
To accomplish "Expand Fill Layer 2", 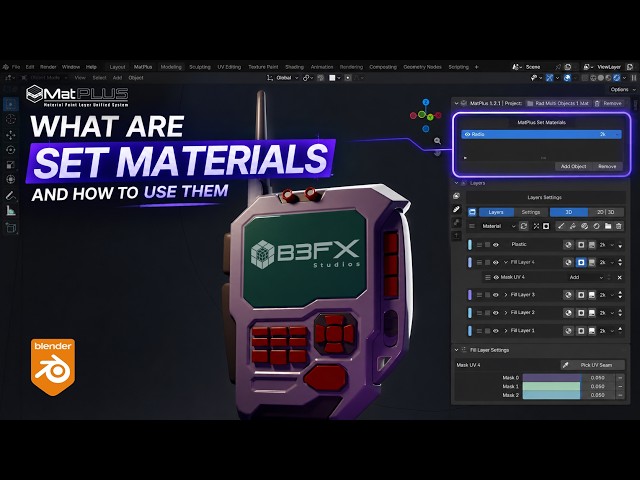I will point(506,313).
